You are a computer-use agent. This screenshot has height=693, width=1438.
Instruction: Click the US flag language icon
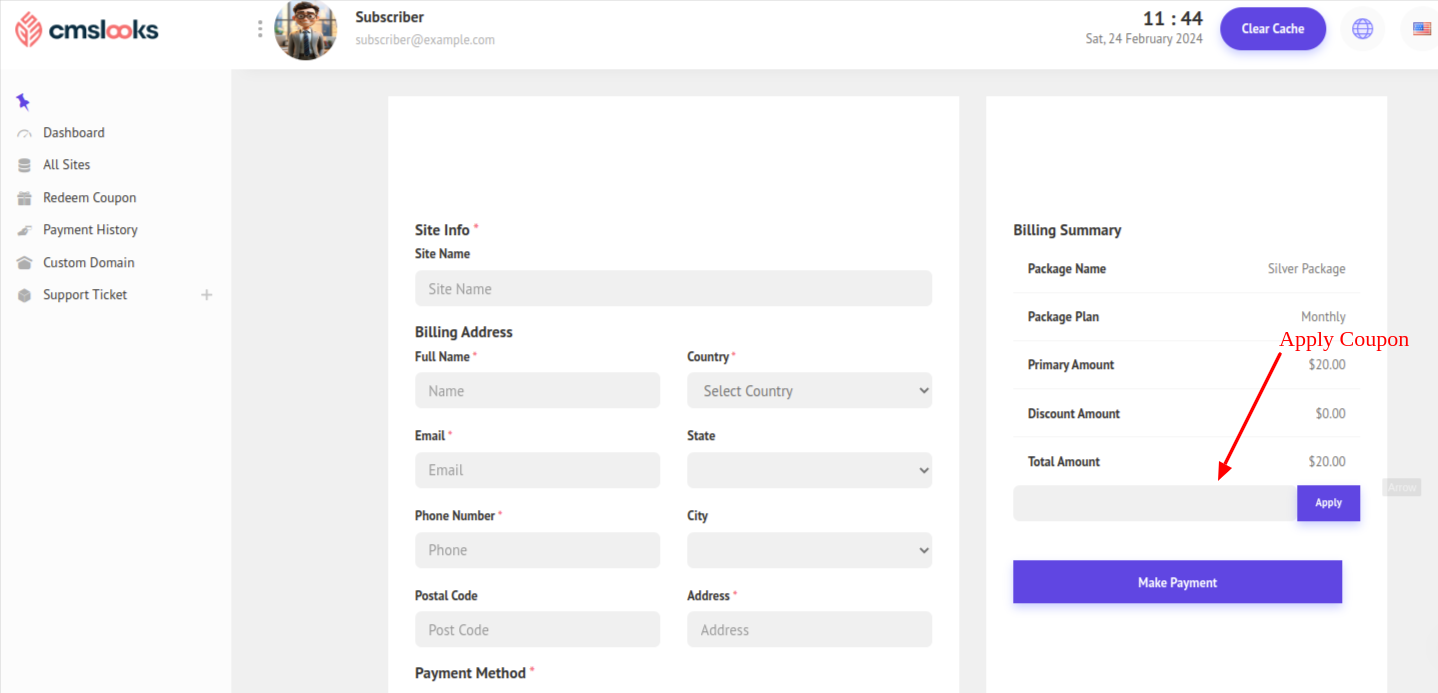coord(1421,29)
